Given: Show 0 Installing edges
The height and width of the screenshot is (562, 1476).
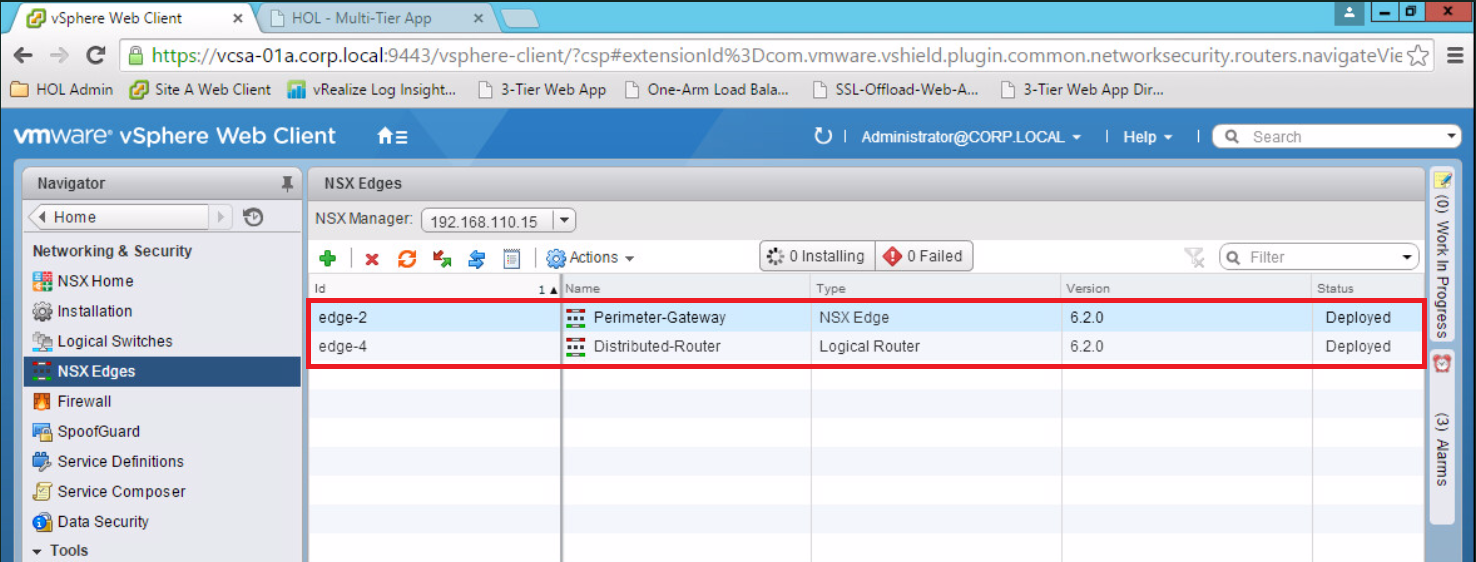Looking at the screenshot, I should pos(817,257).
